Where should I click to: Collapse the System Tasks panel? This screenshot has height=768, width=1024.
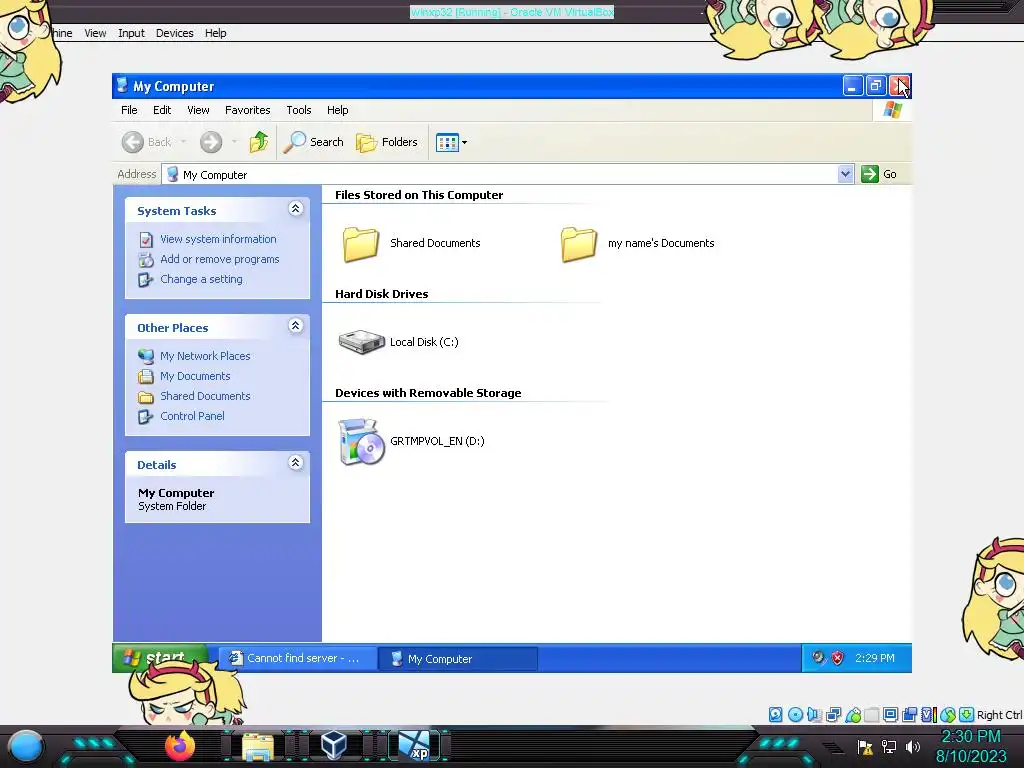click(x=295, y=209)
